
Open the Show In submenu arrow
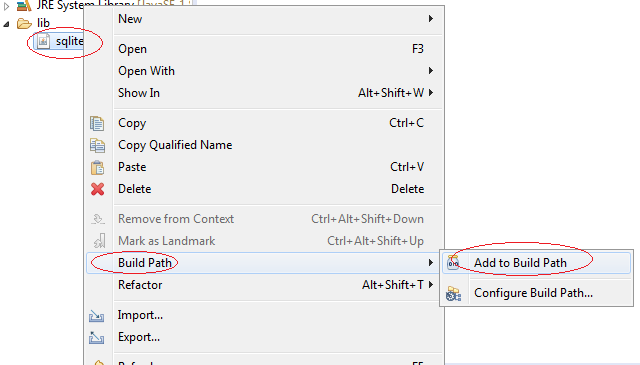431,93
